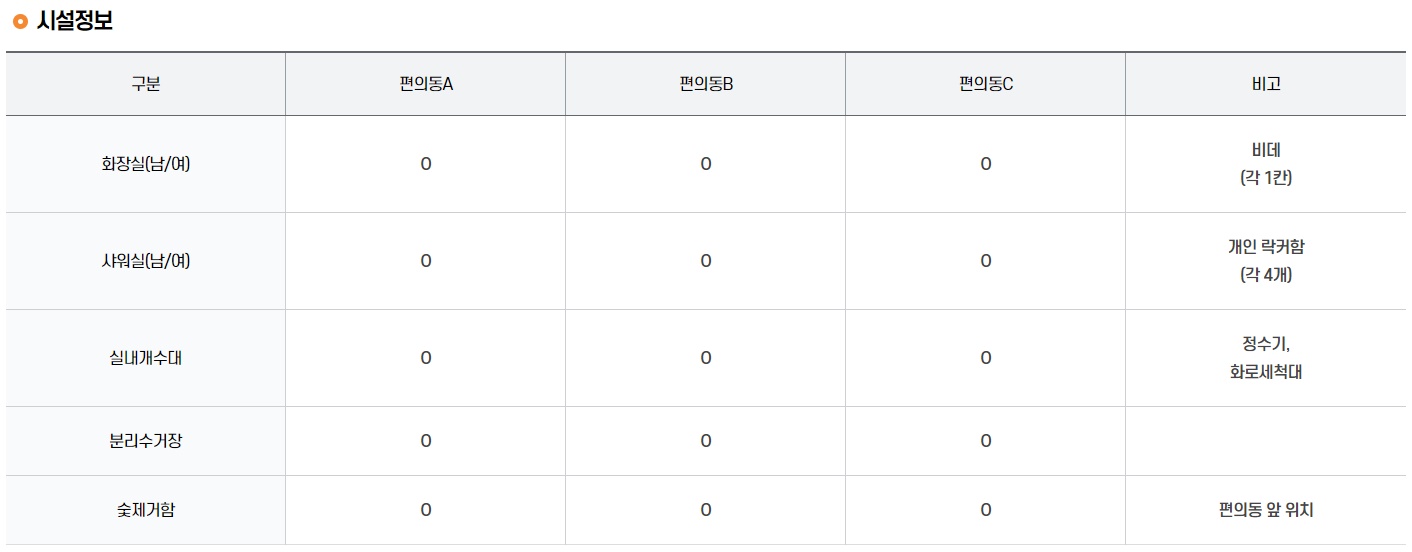Select the 편의동C column header
Image resolution: width=1412 pixels, height=552 pixels.
pyautogui.click(x=986, y=84)
